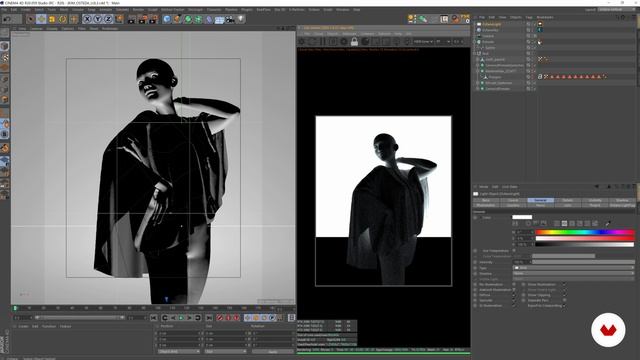Open the Object (Rel) coordinates dropdown

coord(179,351)
